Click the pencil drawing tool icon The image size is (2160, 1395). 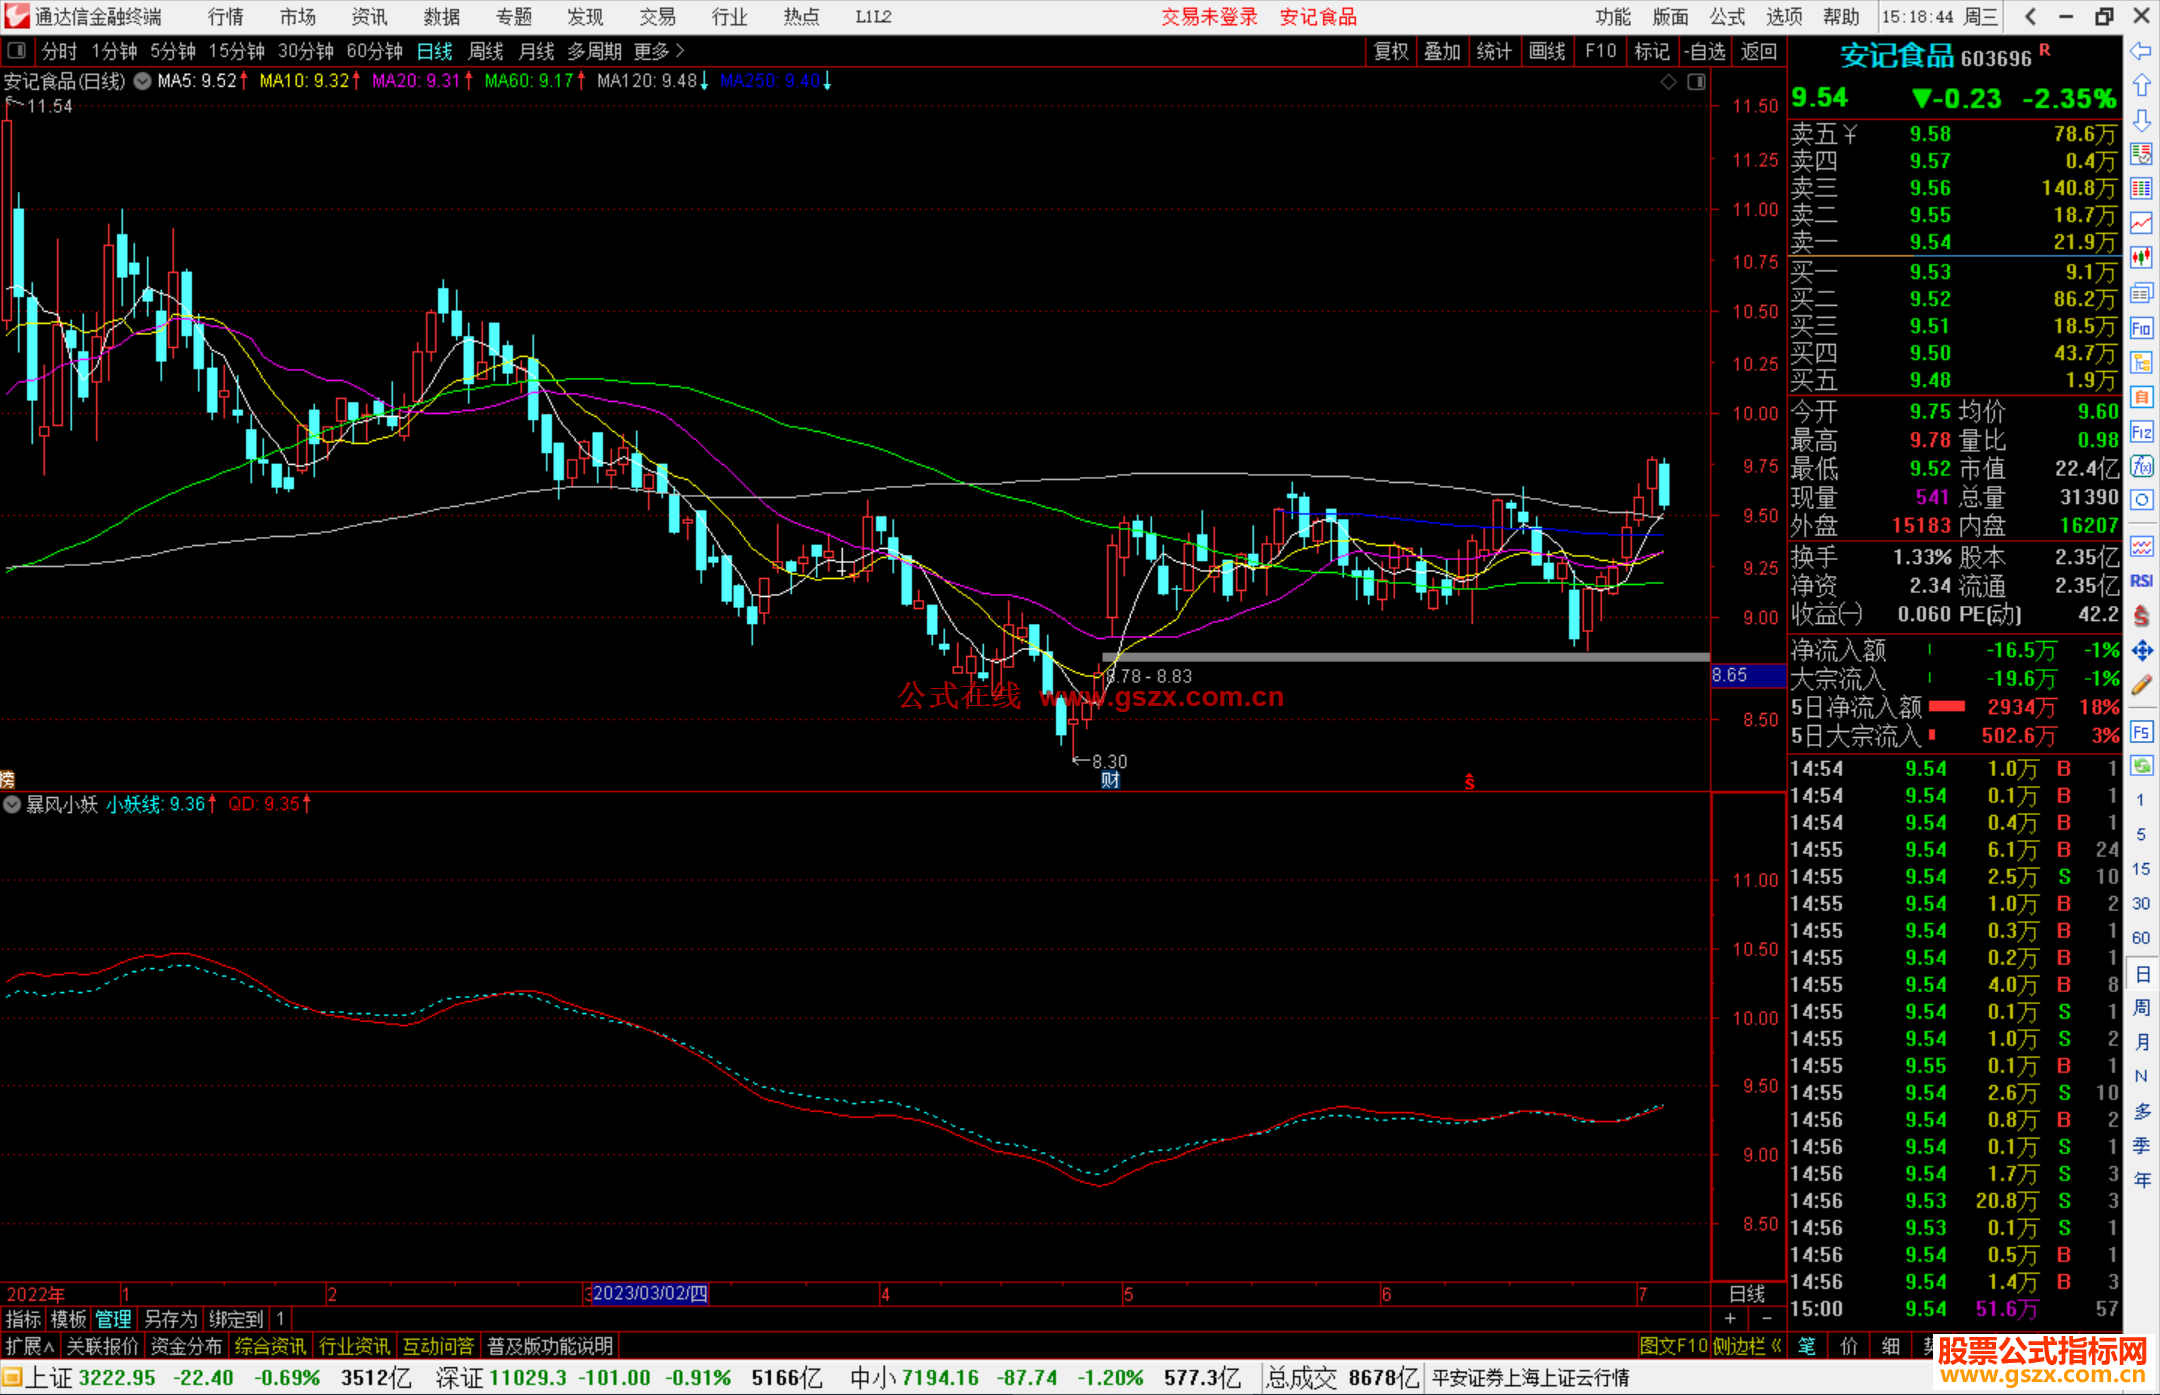click(x=2141, y=685)
